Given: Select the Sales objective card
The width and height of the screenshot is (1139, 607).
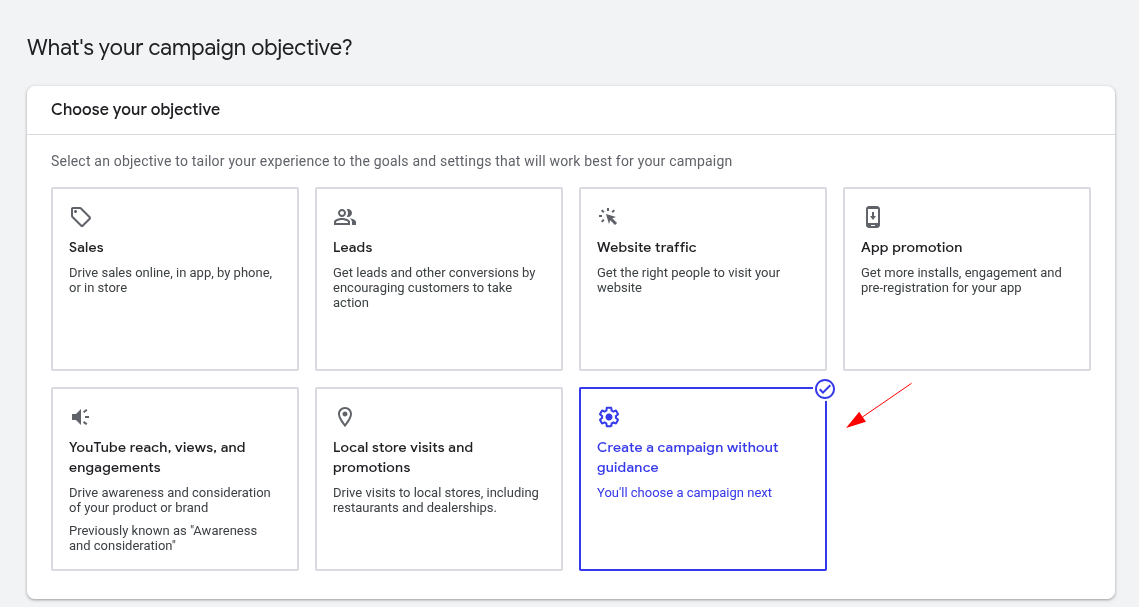Looking at the screenshot, I should (175, 279).
